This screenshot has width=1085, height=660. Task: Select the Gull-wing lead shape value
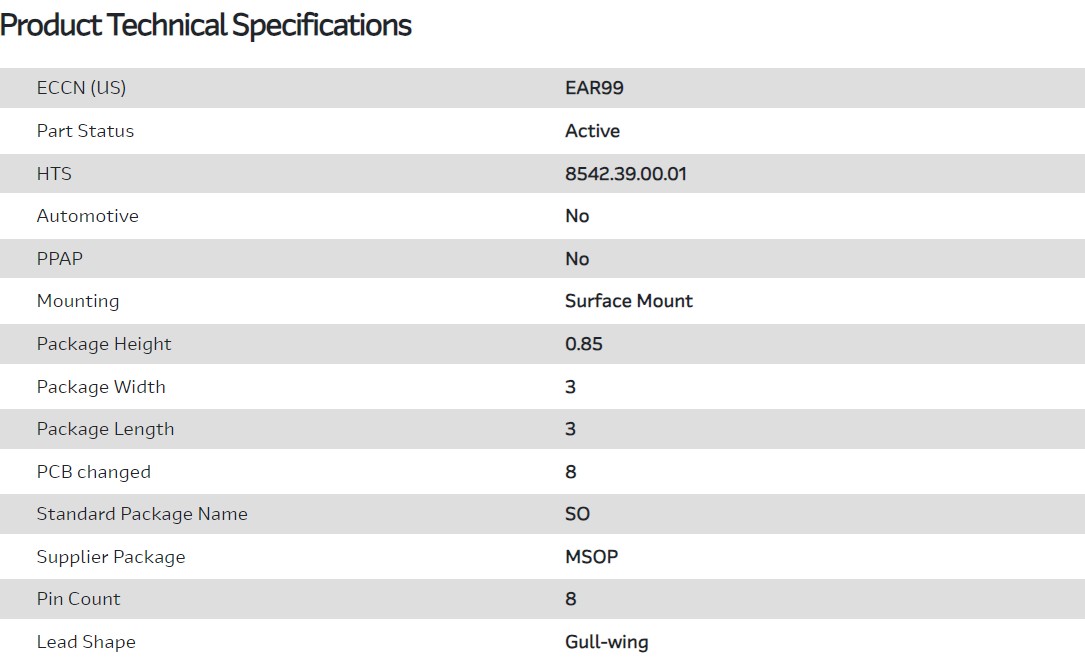(x=607, y=642)
